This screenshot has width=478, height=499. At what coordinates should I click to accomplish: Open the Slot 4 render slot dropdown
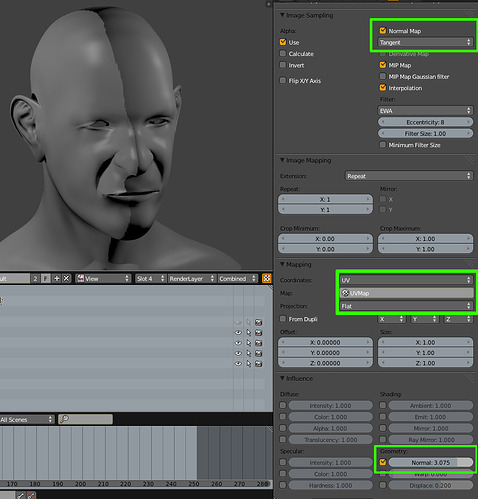pos(150,279)
